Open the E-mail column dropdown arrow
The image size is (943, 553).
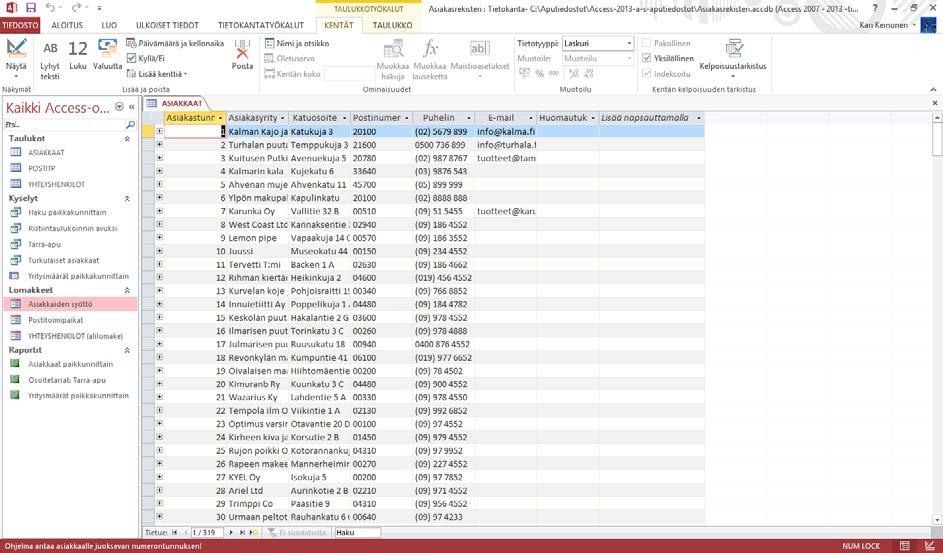(530, 118)
